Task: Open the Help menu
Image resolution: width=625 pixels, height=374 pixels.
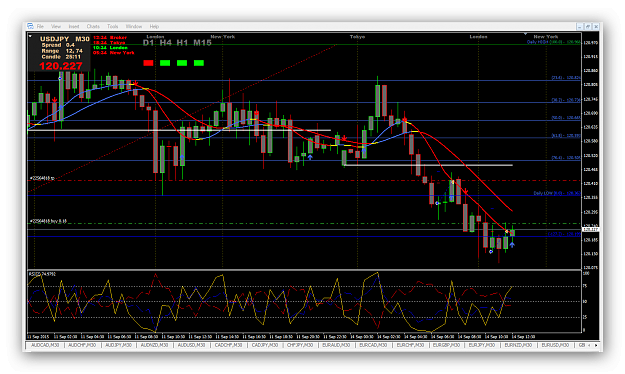Action: pyautogui.click(x=154, y=26)
